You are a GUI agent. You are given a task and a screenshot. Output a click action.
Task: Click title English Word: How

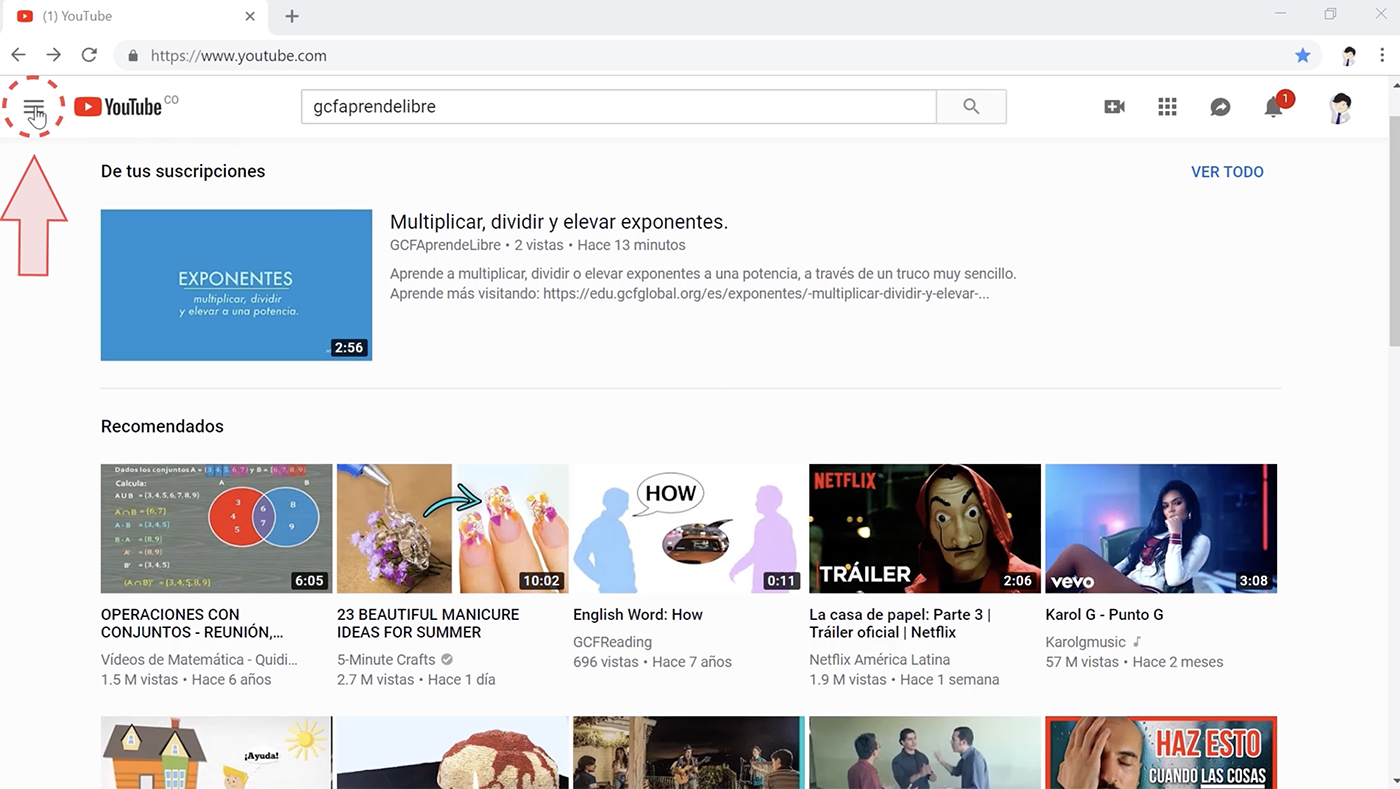tap(638, 615)
